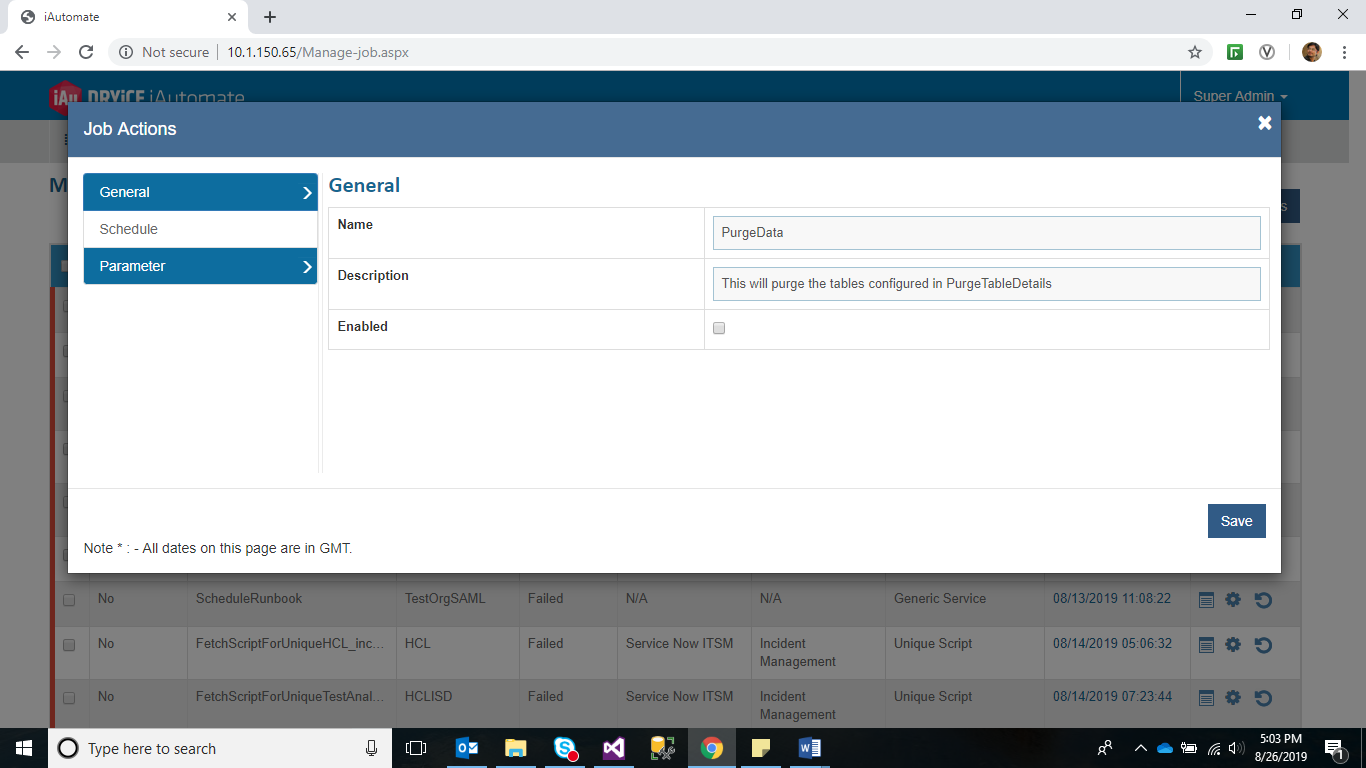Click the Generic Service cell

tap(940, 598)
